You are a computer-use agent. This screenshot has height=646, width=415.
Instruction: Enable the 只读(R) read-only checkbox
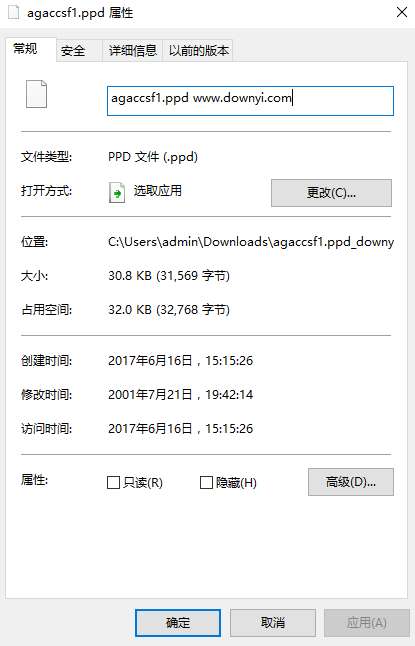(113, 482)
